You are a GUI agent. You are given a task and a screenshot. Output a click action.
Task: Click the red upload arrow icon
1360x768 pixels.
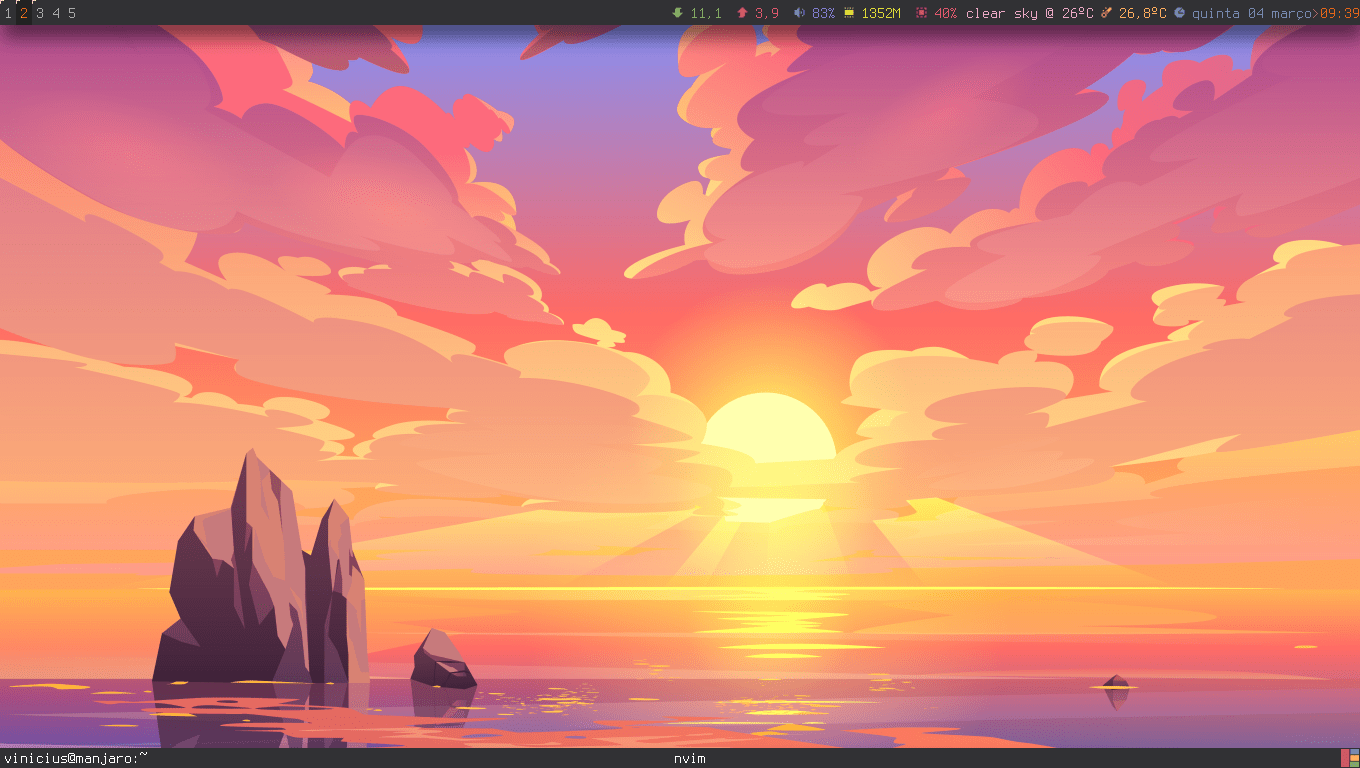742,13
